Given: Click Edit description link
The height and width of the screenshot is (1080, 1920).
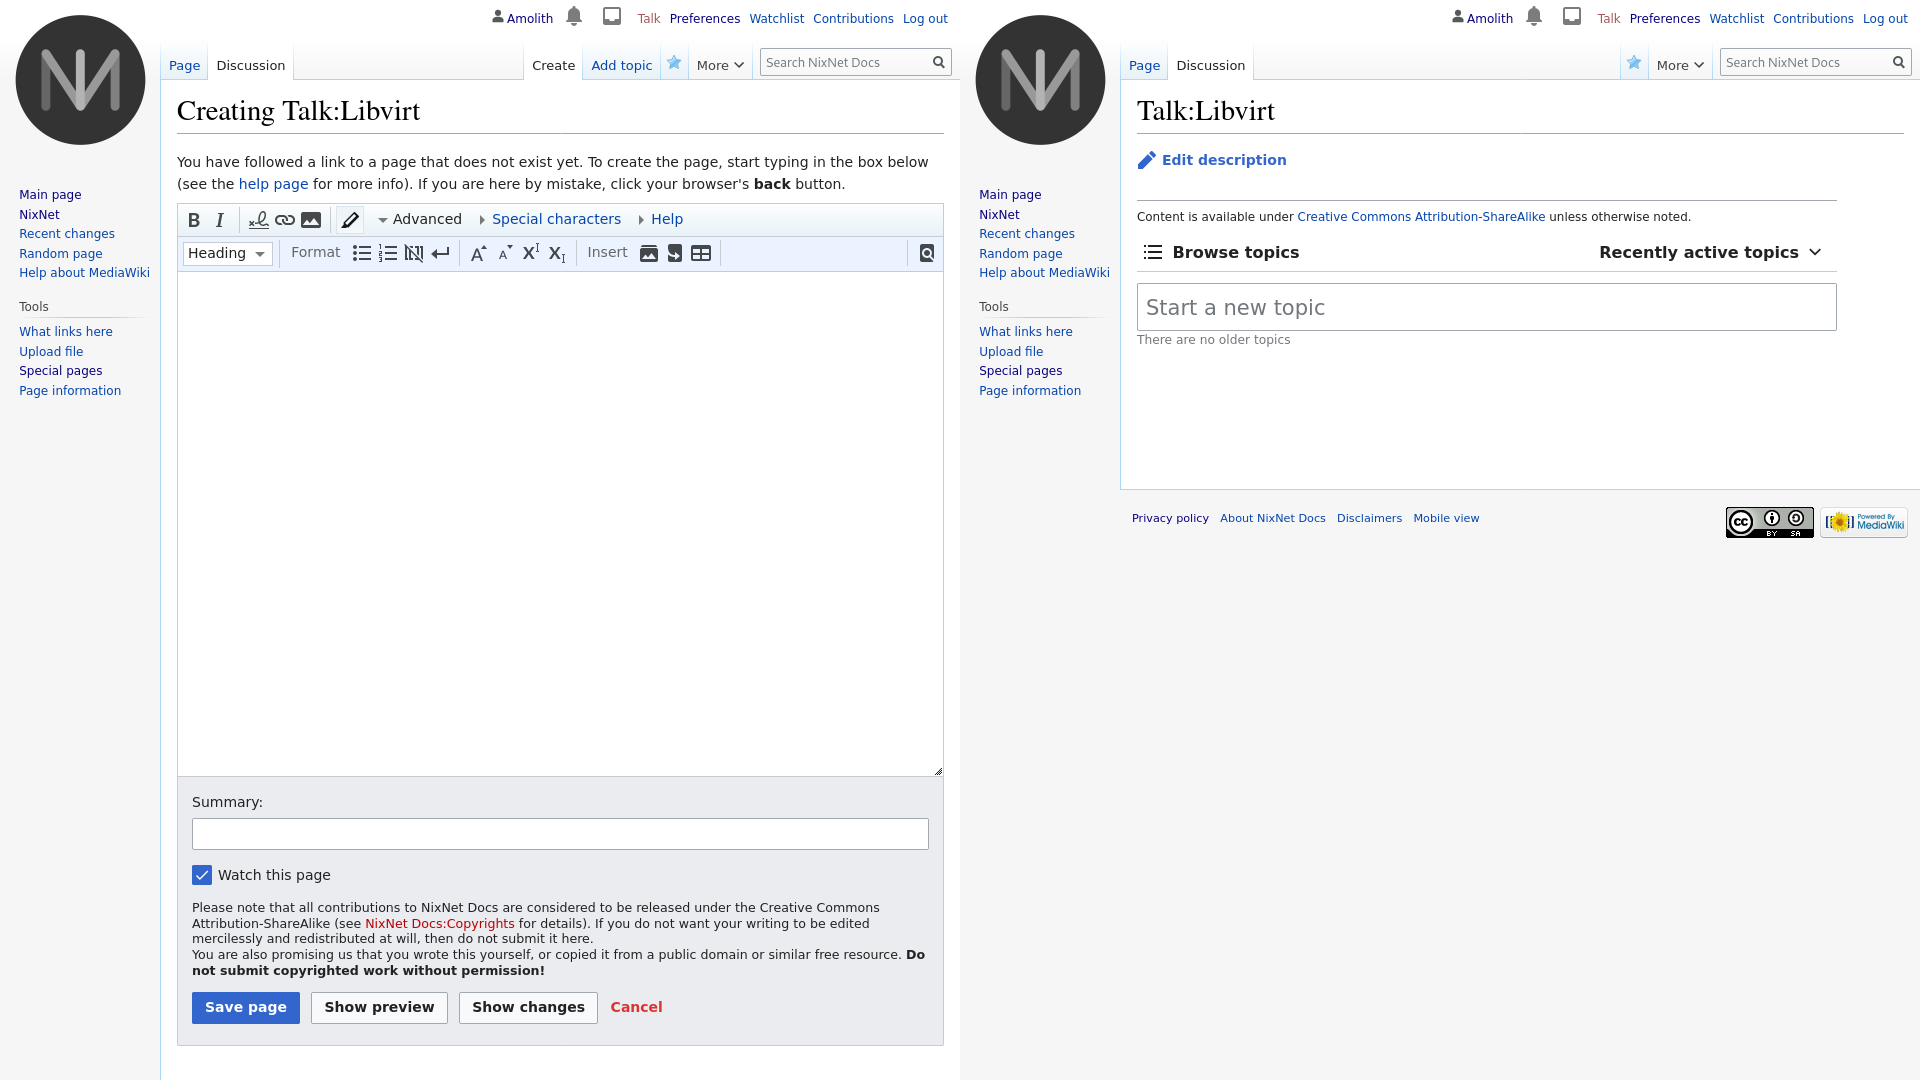Looking at the screenshot, I should (1223, 160).
